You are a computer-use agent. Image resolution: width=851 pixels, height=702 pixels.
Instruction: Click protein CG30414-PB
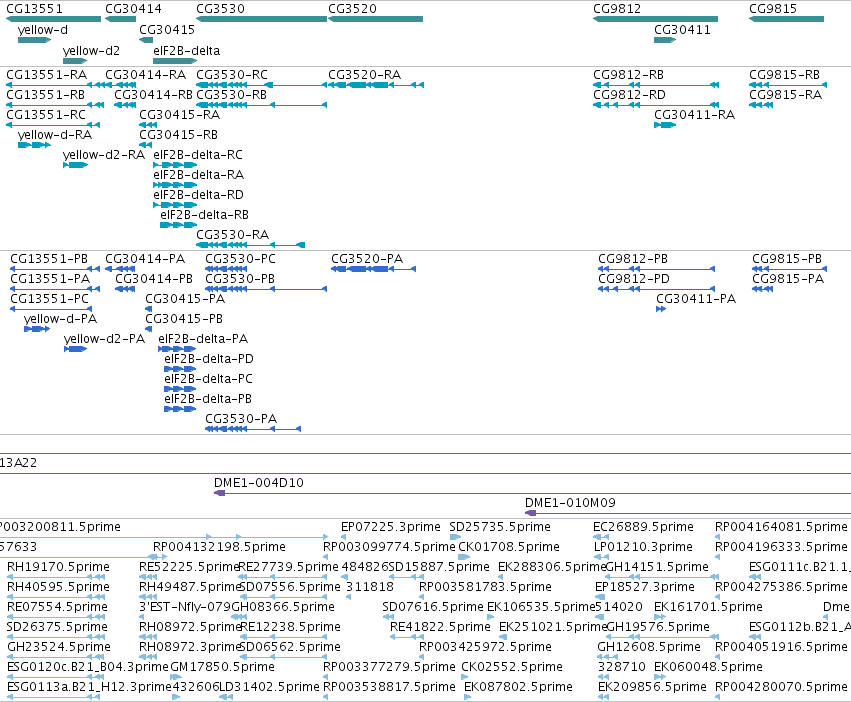click(x=125, y=289)
